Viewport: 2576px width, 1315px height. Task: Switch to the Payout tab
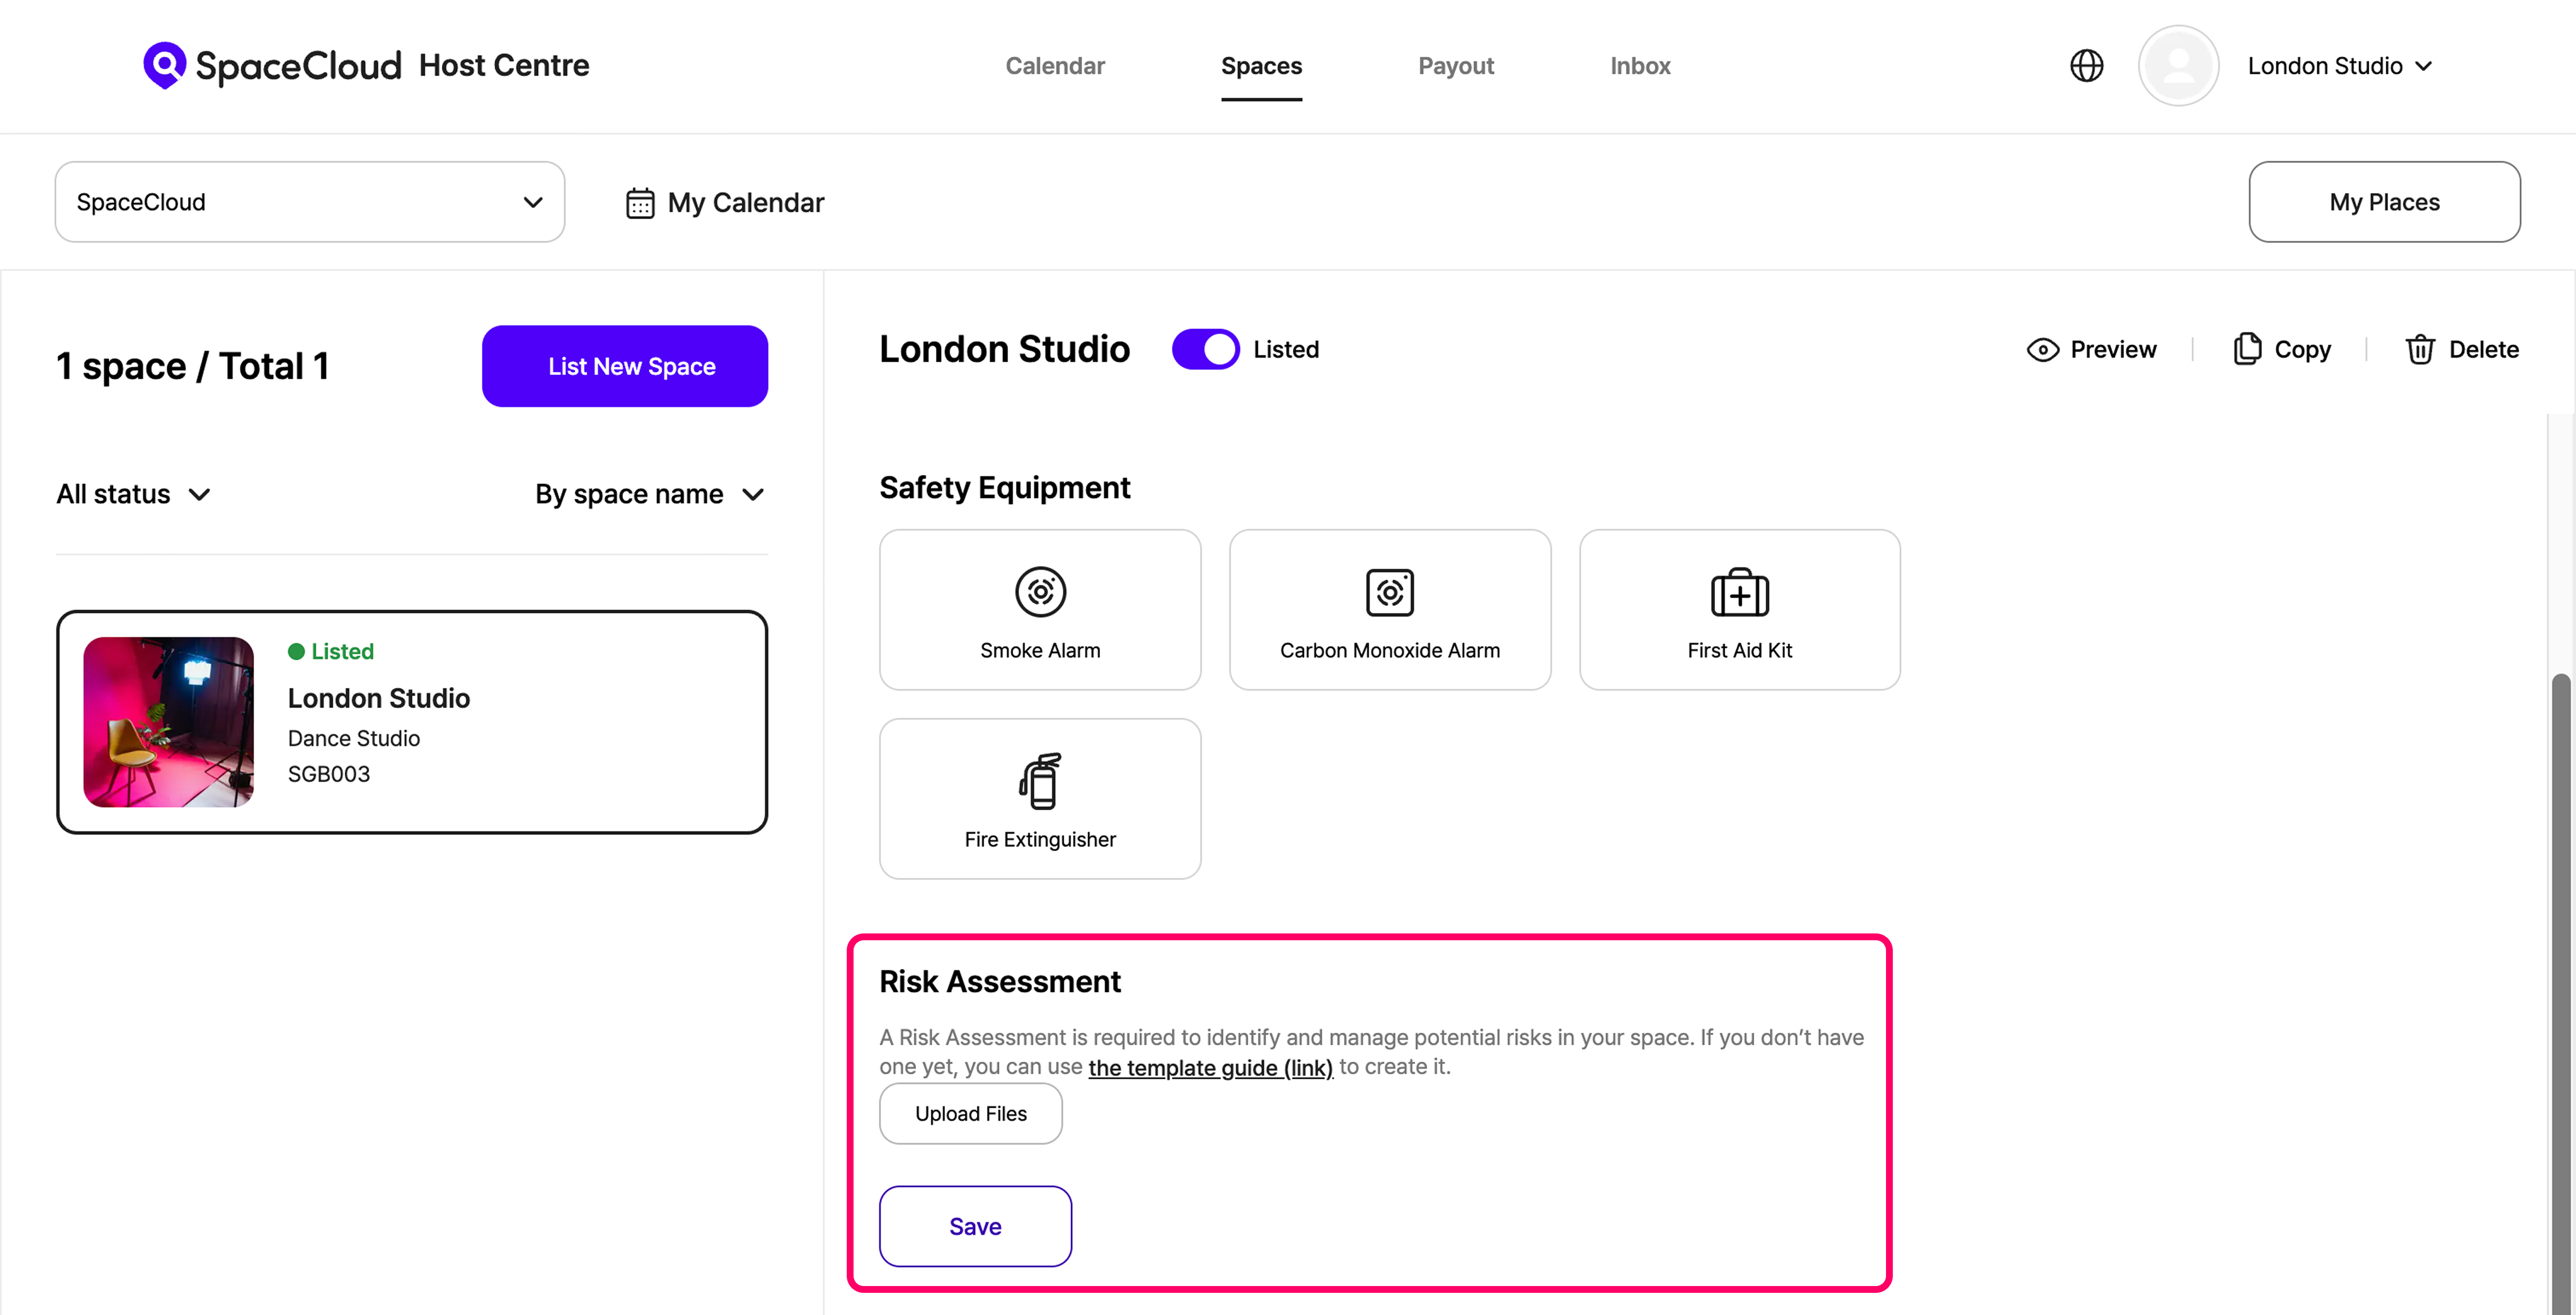[x=1455, y=66]
